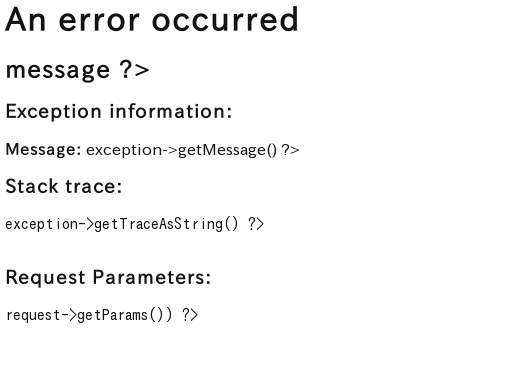
Task: Click the 'message ?>' subheading
Action: tap(77, 70)
